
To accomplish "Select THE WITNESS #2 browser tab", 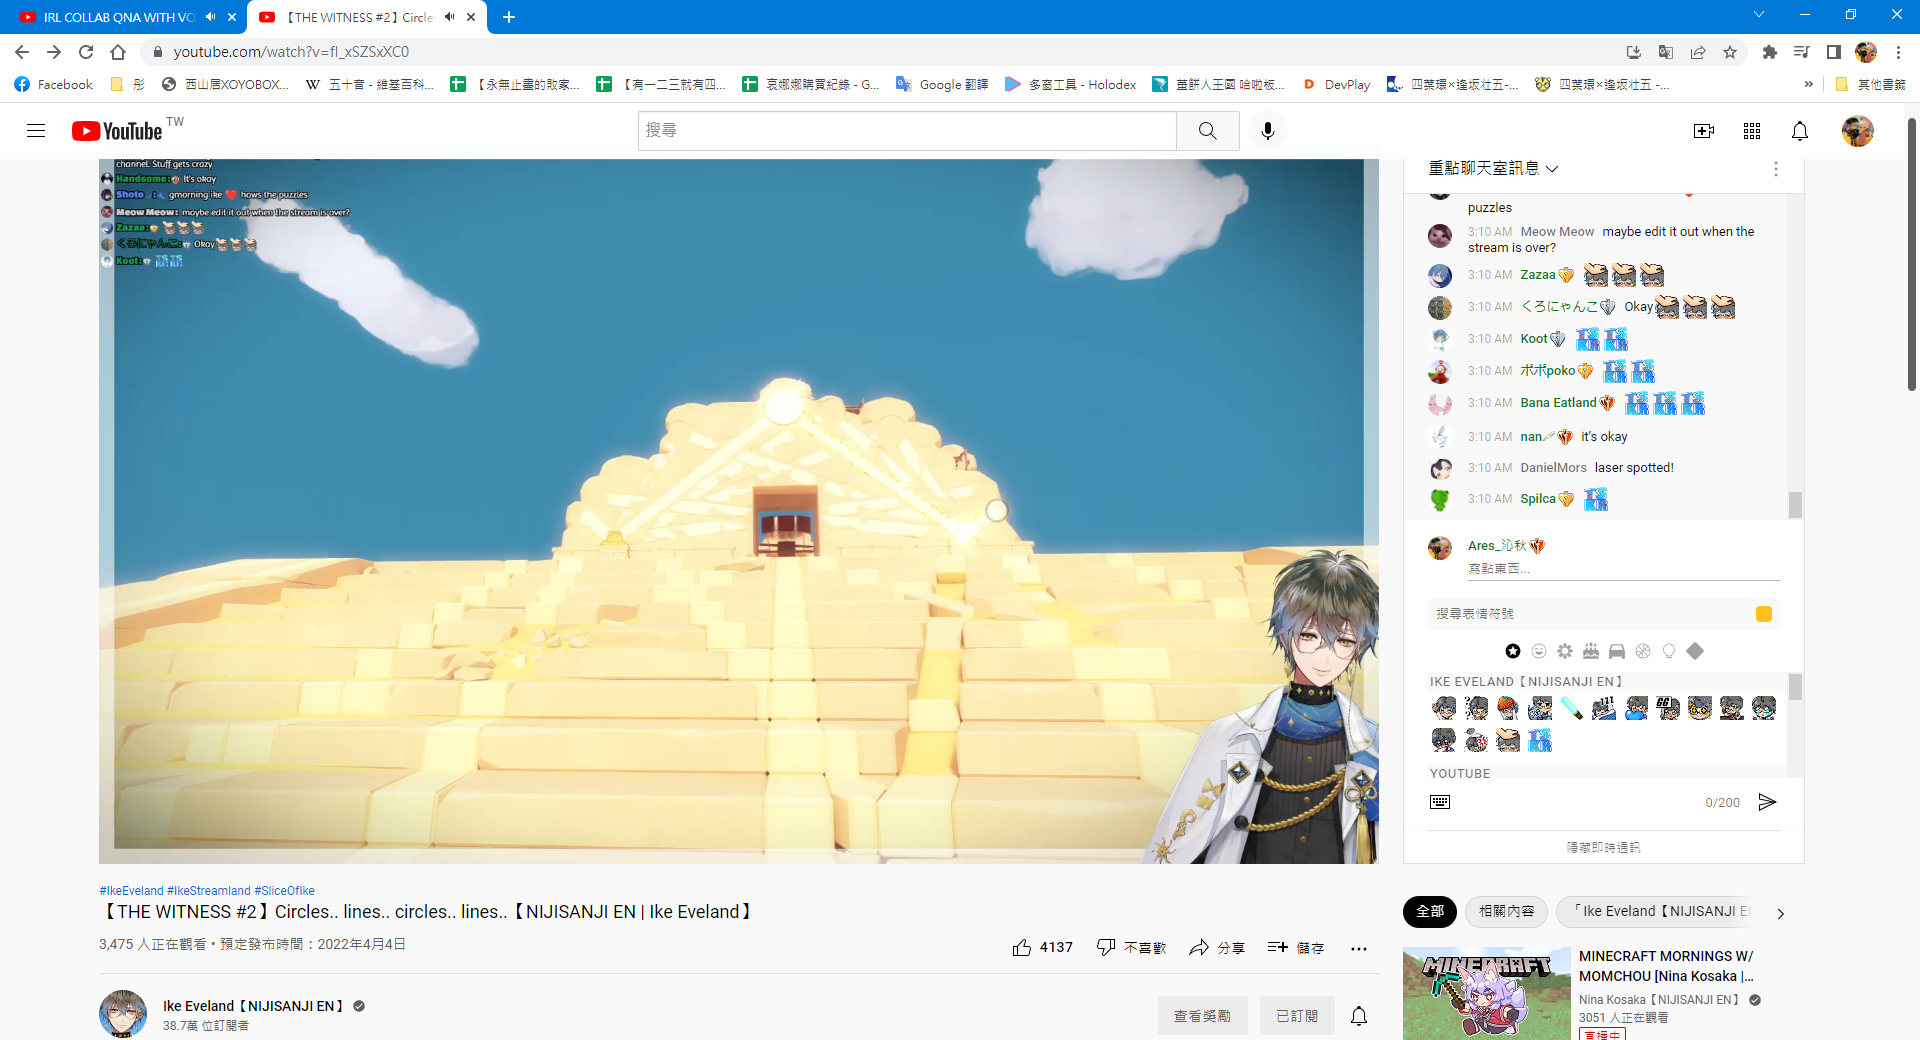I will pyautogui.click(x=360, y=17).
